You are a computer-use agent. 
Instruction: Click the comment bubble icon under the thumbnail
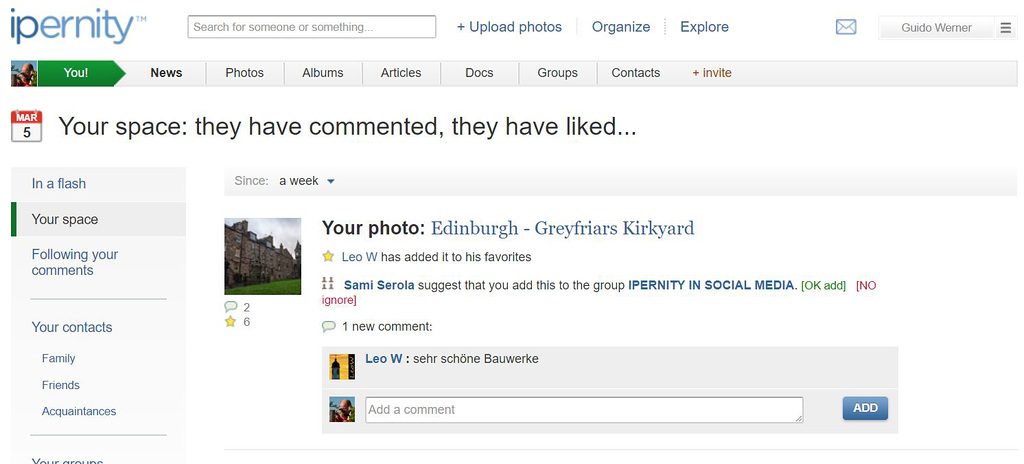click(231, 307)
